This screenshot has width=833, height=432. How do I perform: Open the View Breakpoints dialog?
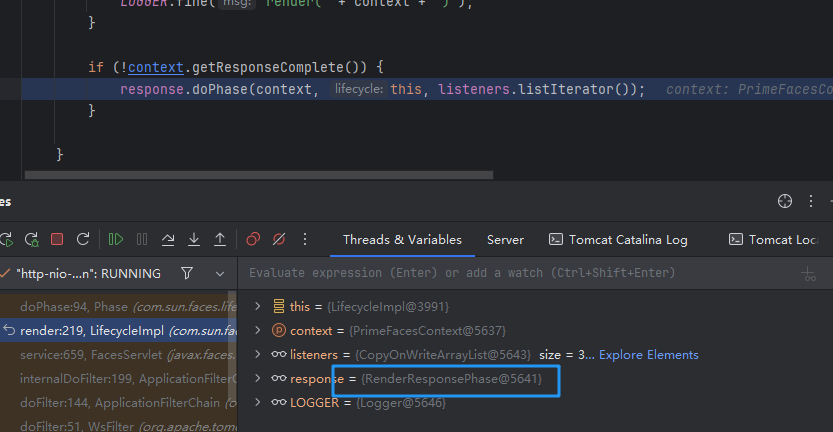tap(253, 240)
